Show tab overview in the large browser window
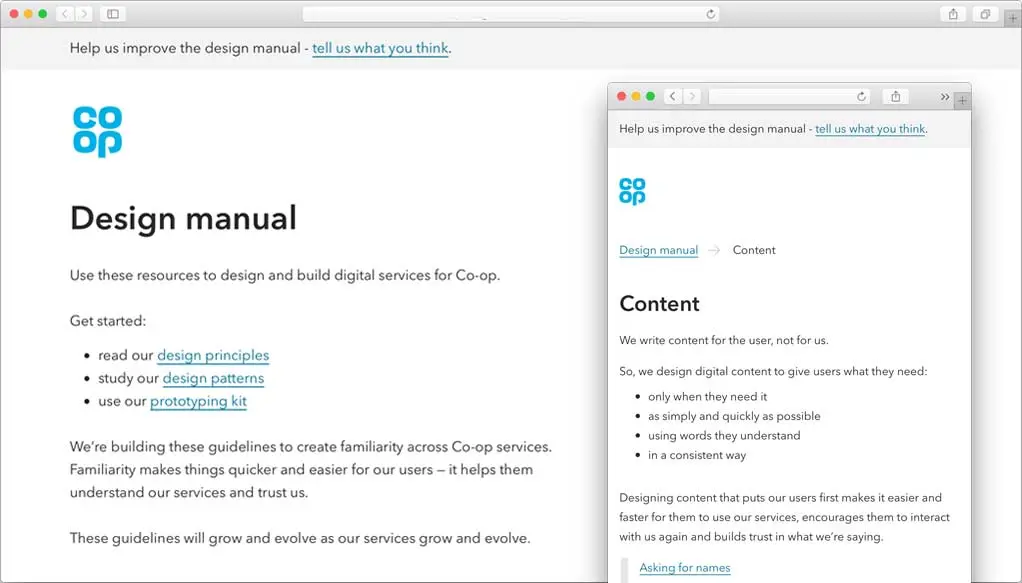Image resolution: width=1022 pixels, height=583 pixels. [x=986, y=14]
